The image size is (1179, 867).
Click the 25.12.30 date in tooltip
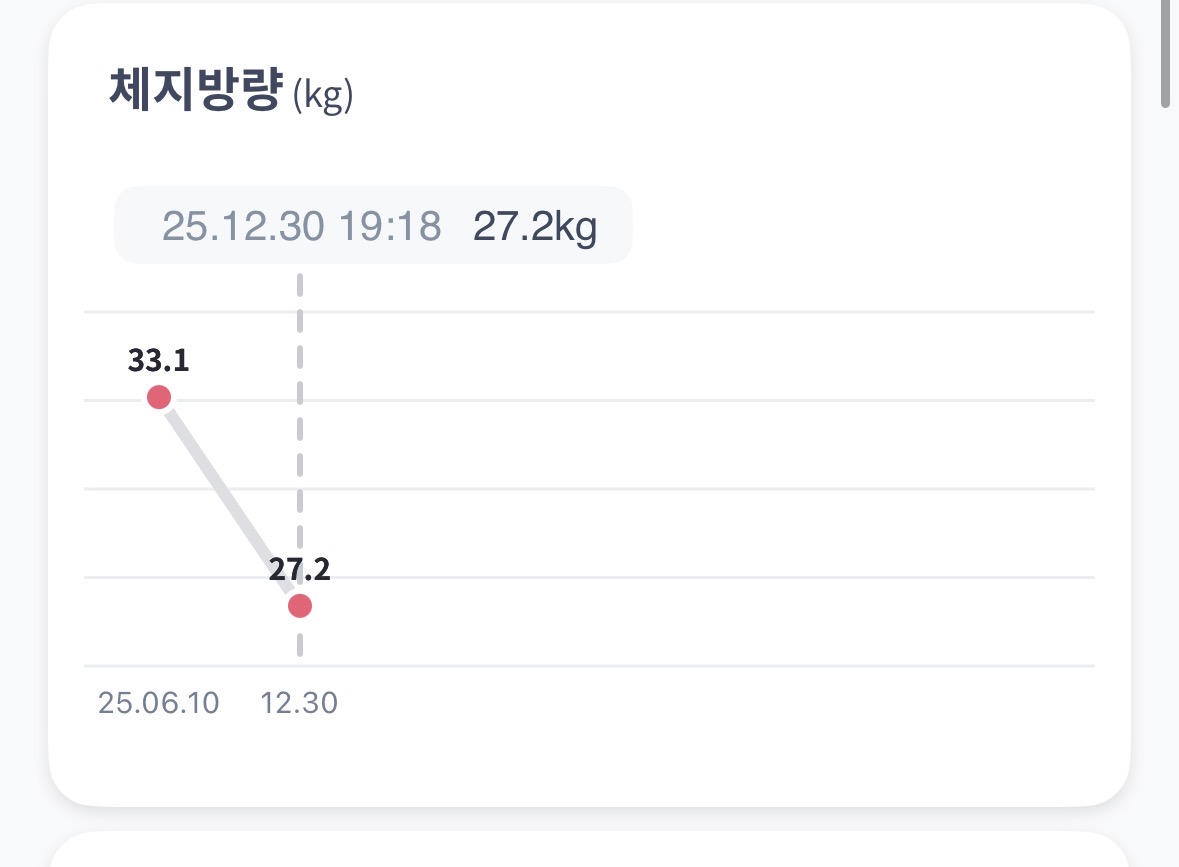pos(243,227)
